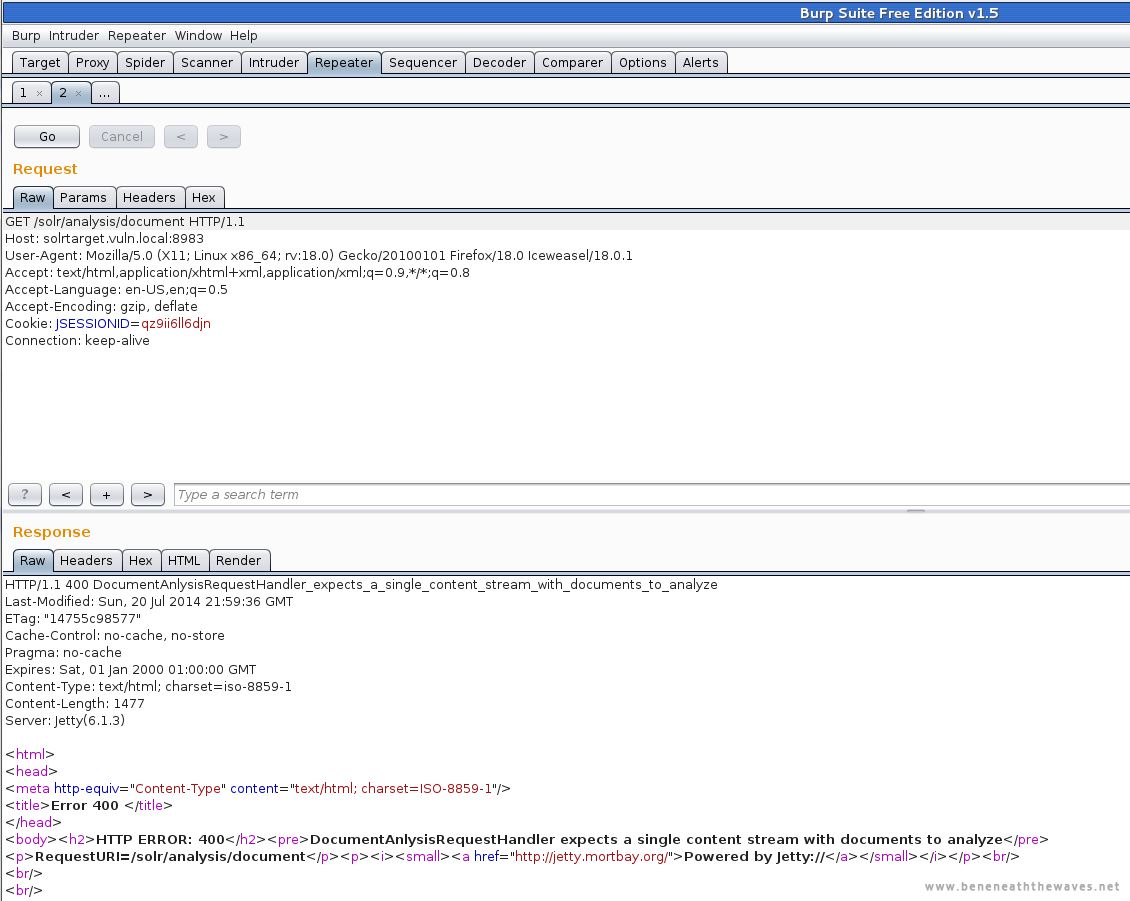Show the request Hex view
Viewport: 1130px width, 901px height.
pyautogui.click(x=204, y=197)
